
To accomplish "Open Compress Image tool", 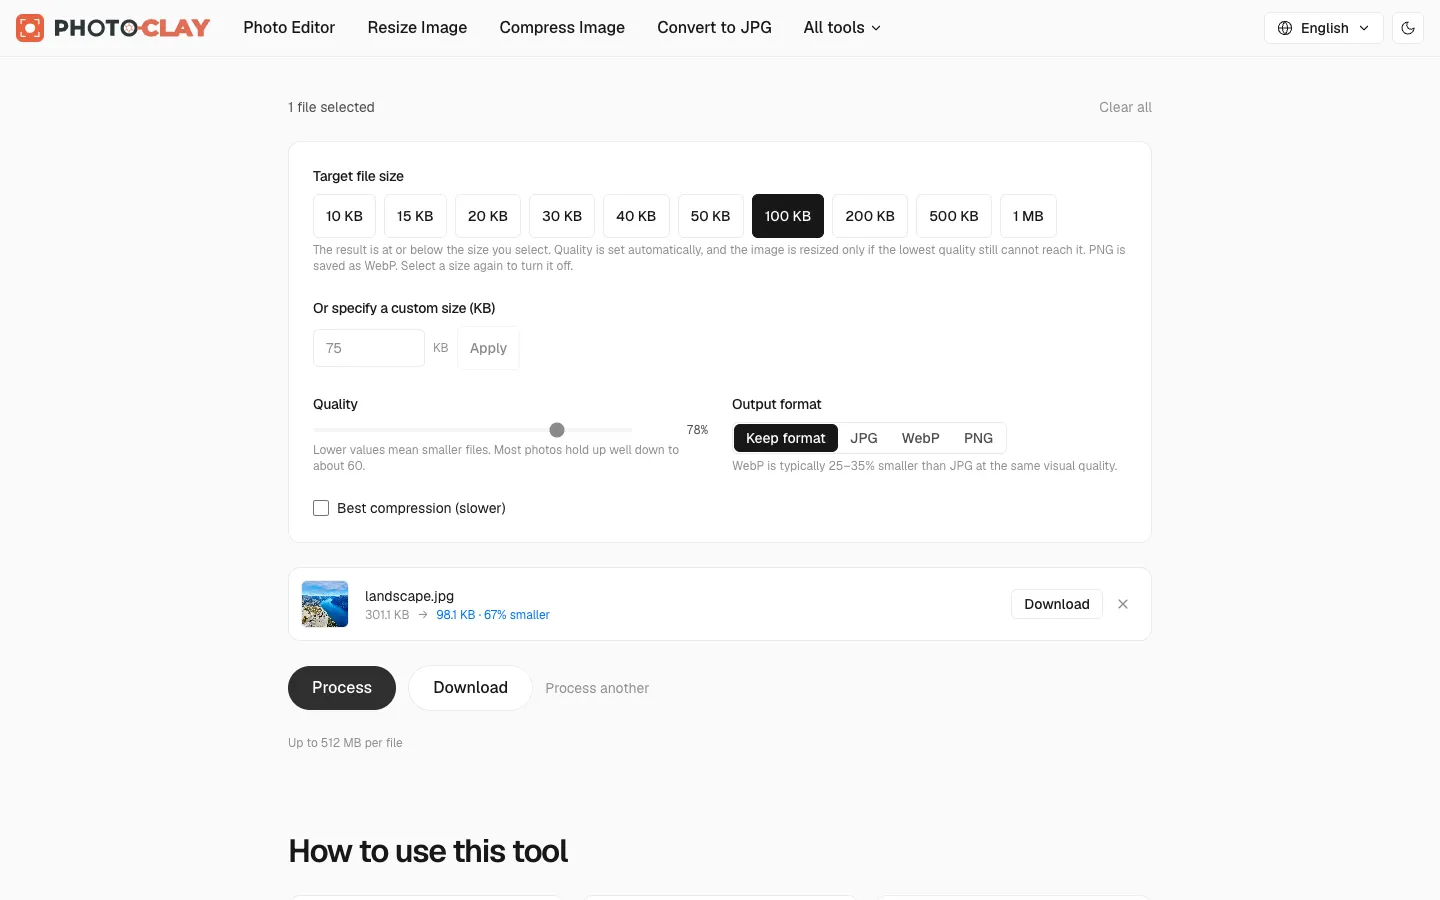I will 562,28.
